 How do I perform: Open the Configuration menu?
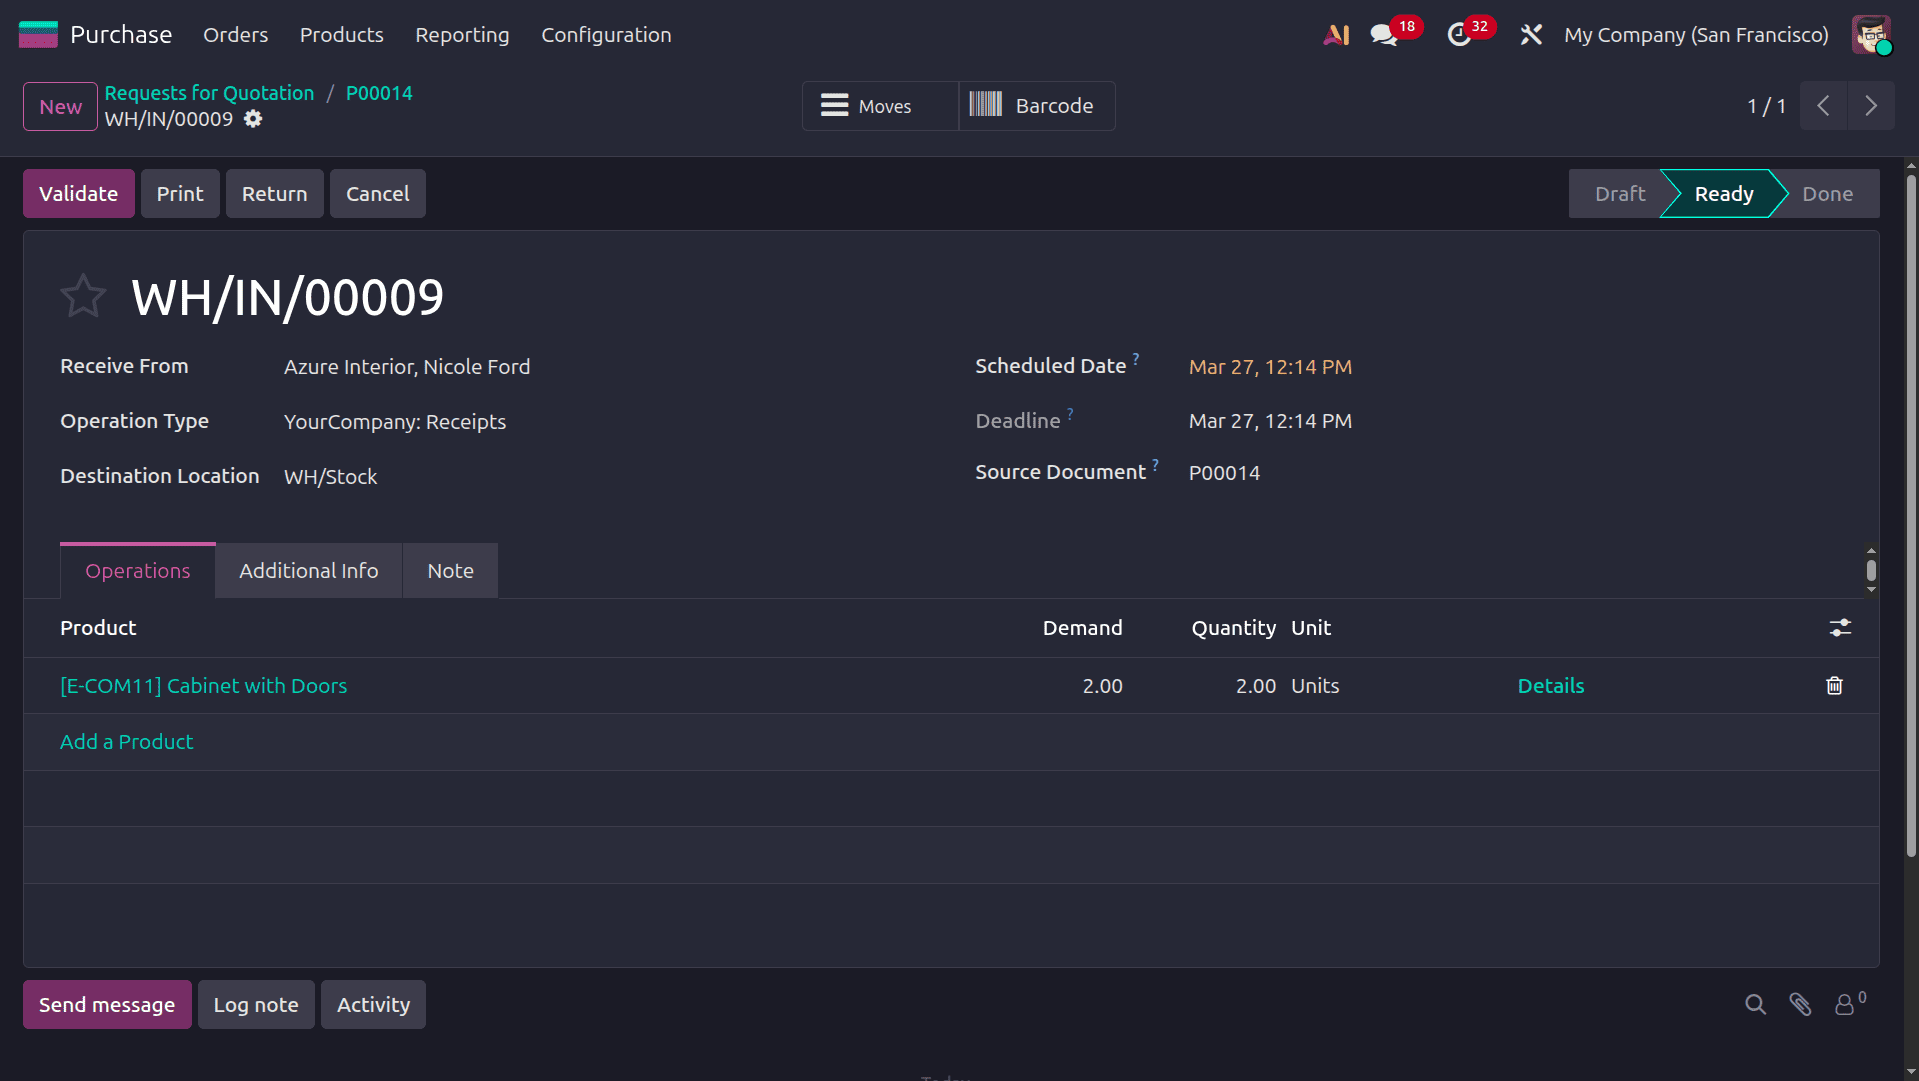[x=606, y=34]
